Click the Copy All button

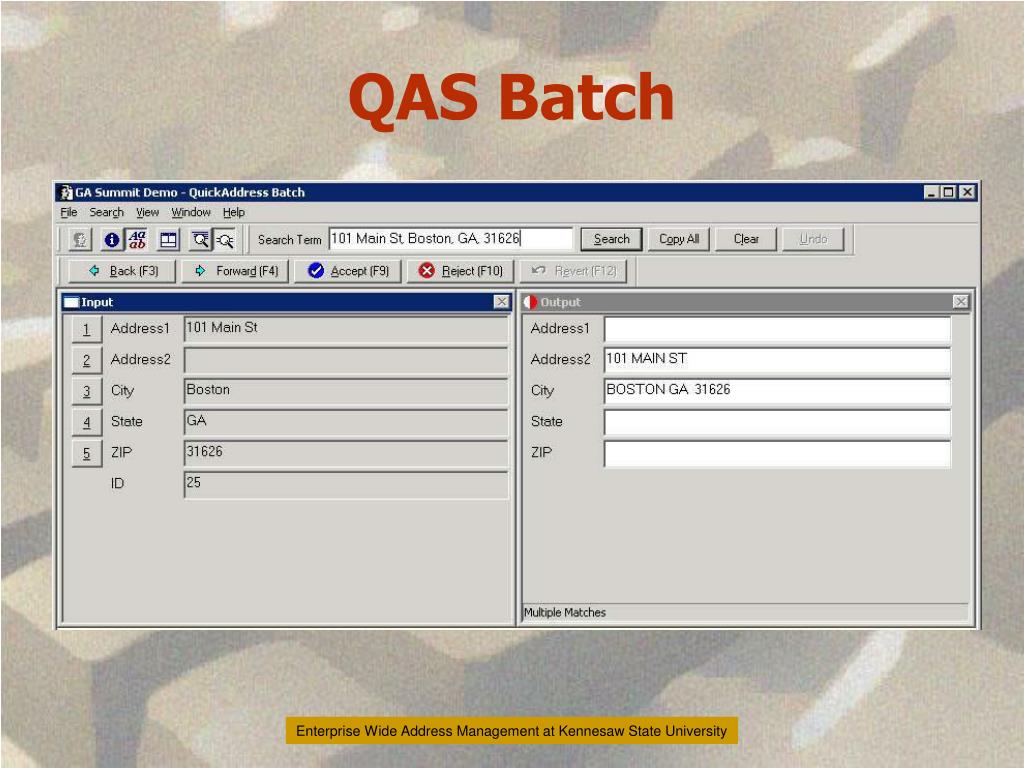[x=679, y=239]
